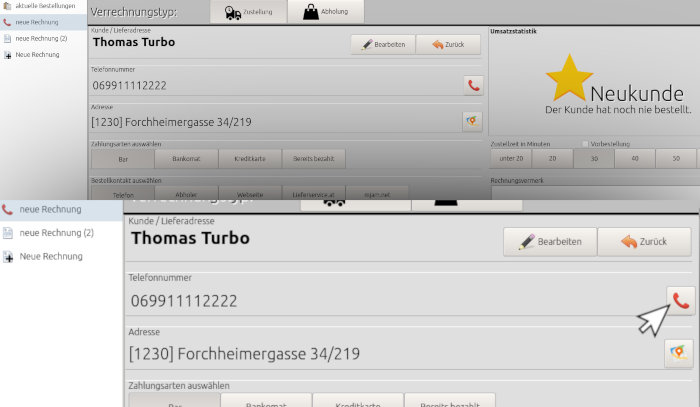
Task: Select Lieferservice.at as order contact
Action: point(313,195)
